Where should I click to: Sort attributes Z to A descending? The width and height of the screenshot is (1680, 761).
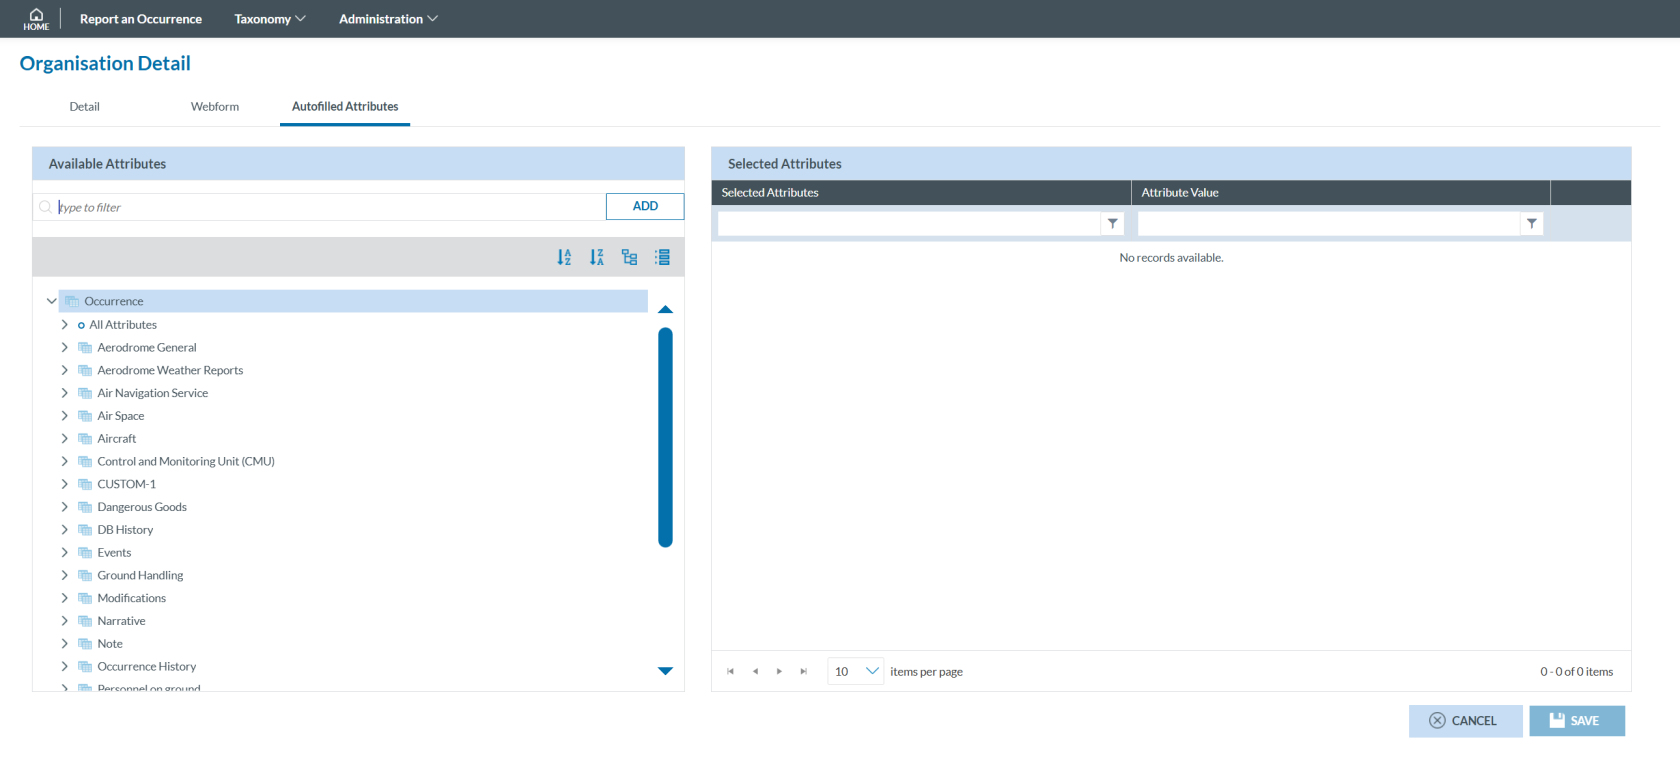point(597,257)
